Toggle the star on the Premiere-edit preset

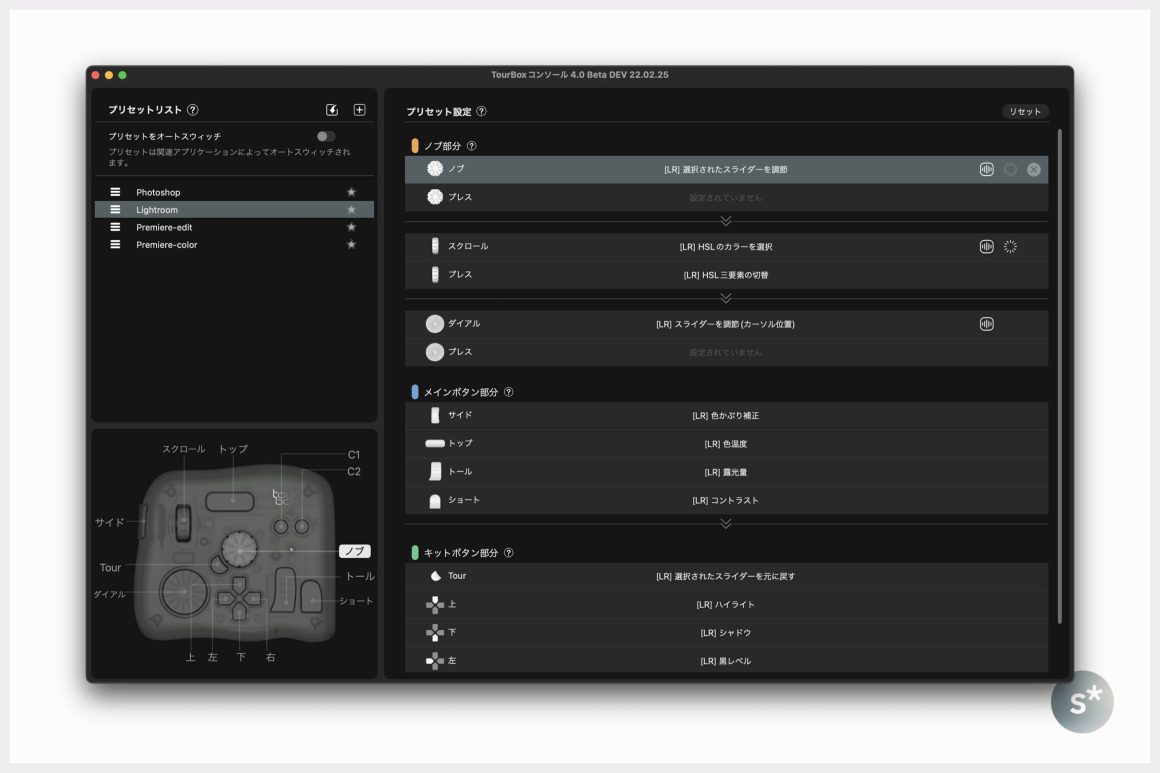point(351,227)
